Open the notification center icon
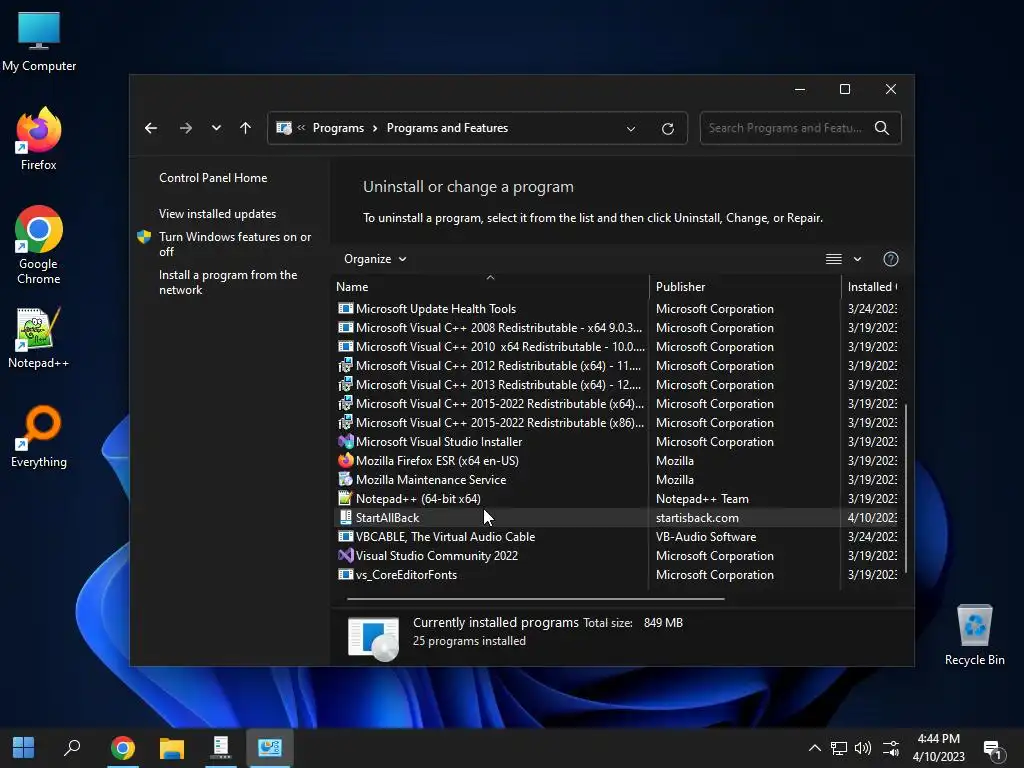 pos(993,750)
